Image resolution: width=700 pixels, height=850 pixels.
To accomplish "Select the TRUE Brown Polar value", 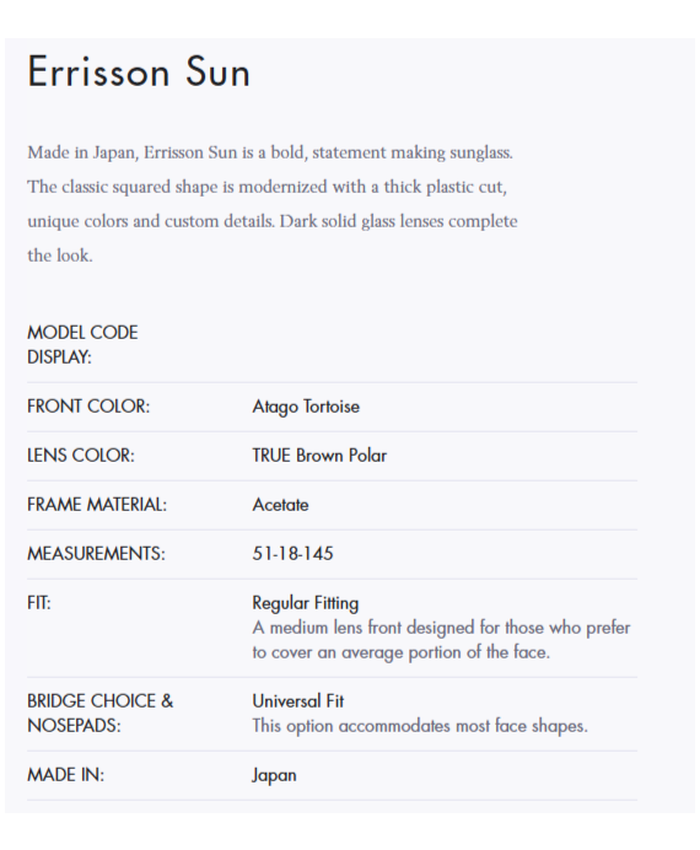I will pos(319,456).
